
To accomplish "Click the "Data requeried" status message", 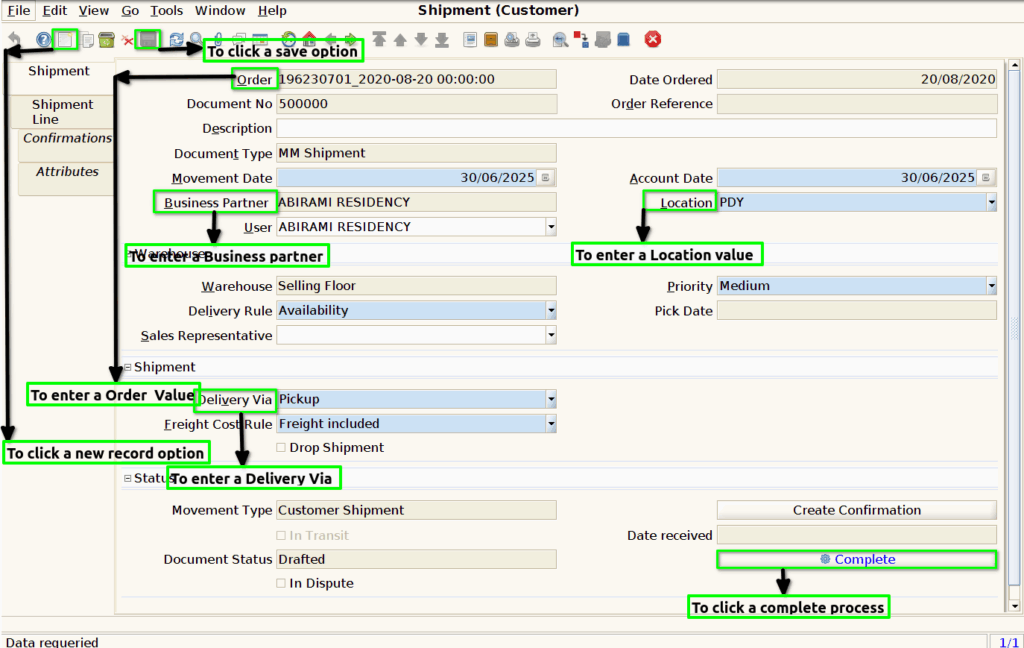I will [x=52, y=642].
